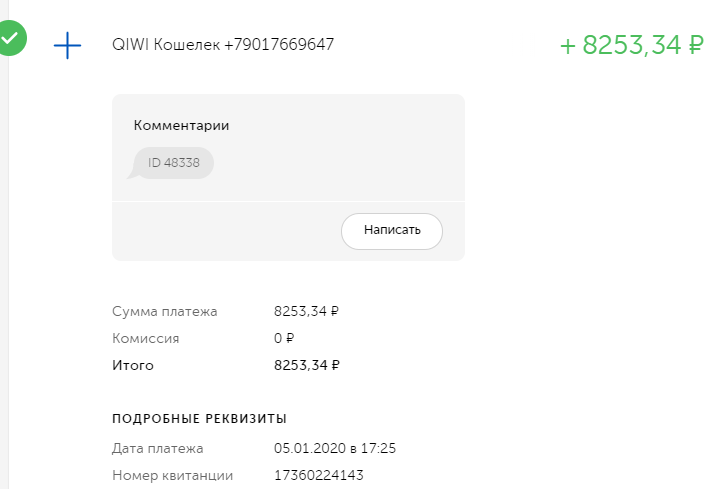Click the commission value 0 ₽

284,338
